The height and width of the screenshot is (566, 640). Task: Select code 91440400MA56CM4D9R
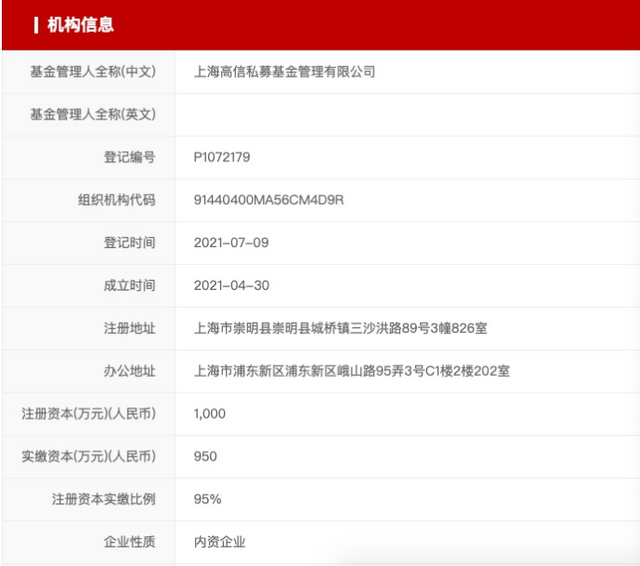(x=269, y=200)
